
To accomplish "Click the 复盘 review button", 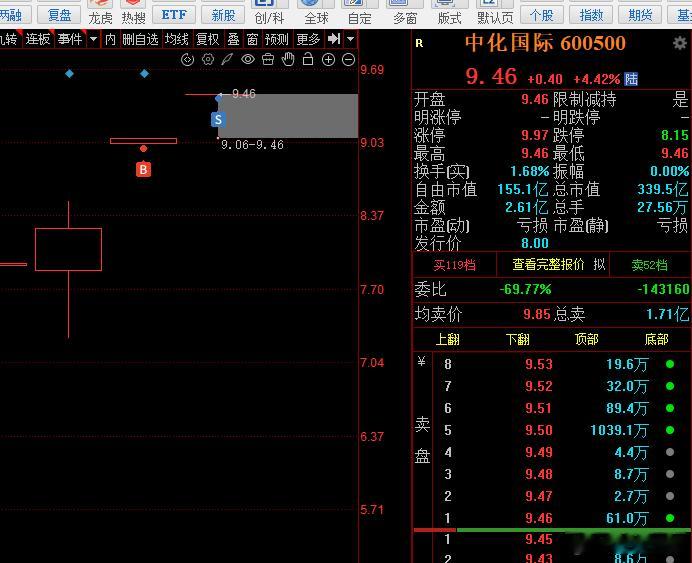I will 59,15.
